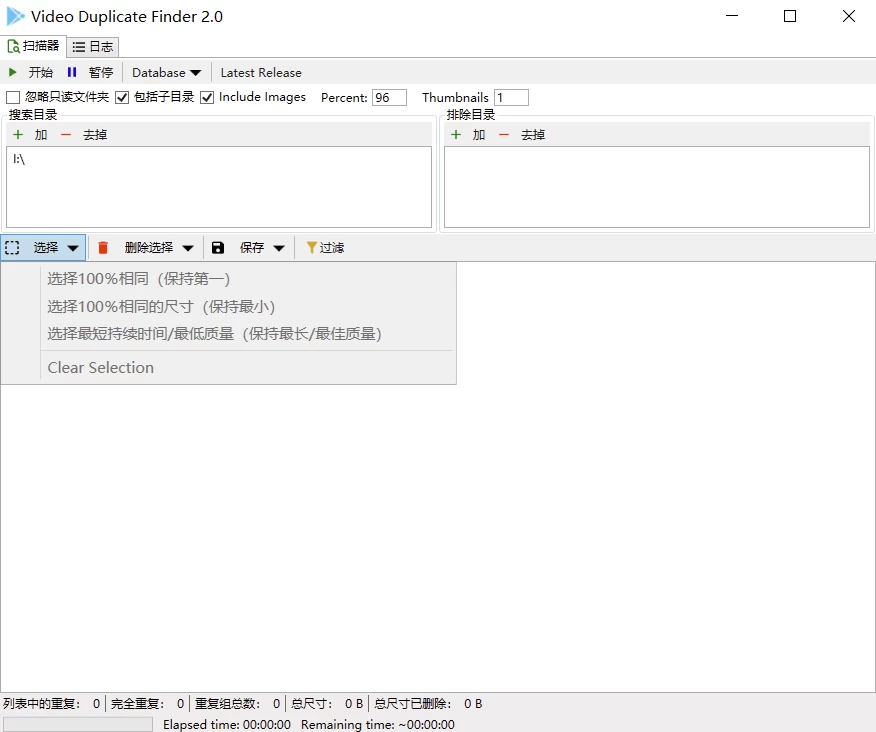
Task: Click green plus in exclude directory panel
Action: coord(456,135)
